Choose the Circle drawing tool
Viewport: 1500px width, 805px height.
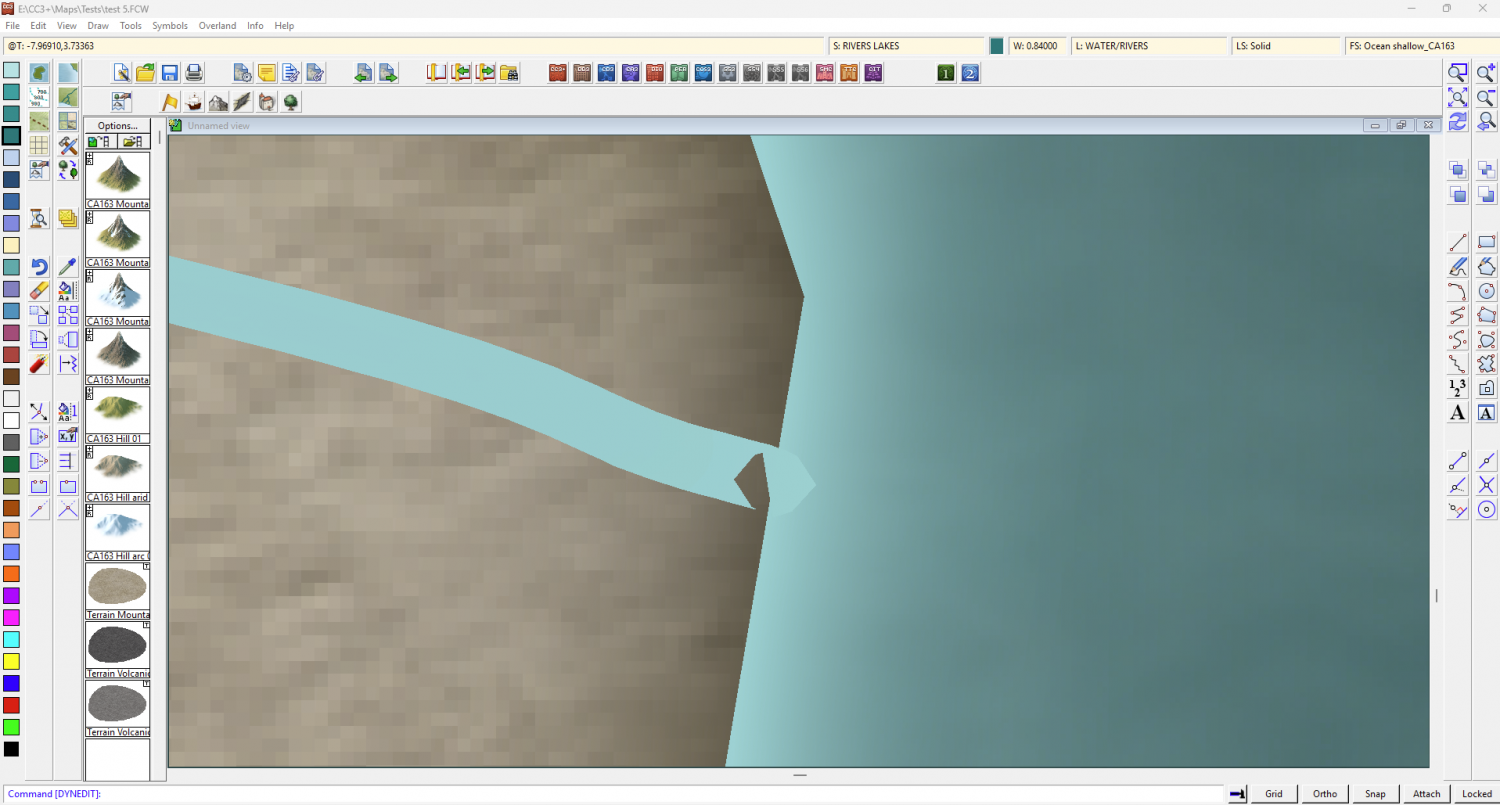click(1486, 291)
